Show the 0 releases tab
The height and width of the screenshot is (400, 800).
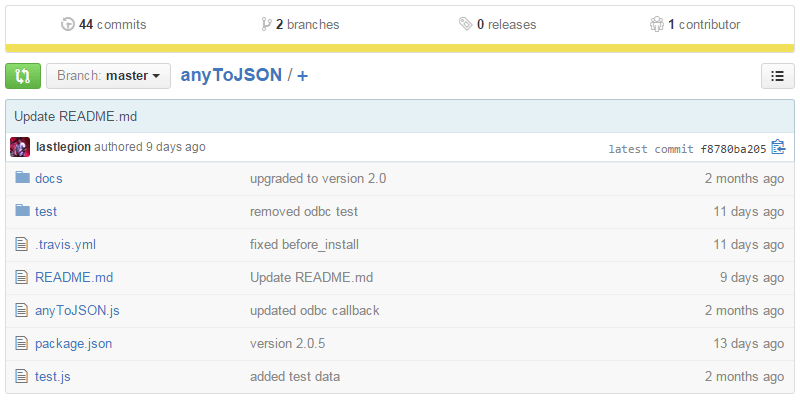[x=498, y=24]
